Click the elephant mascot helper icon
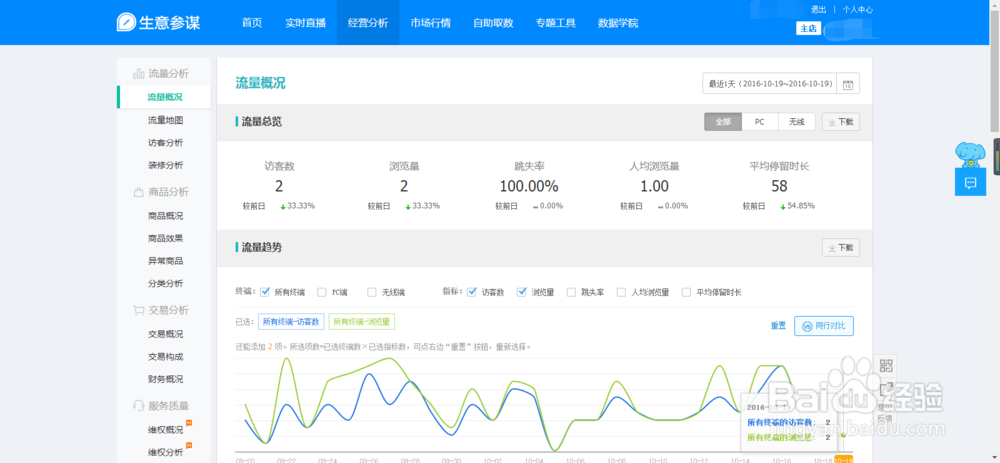 point(970,154)
